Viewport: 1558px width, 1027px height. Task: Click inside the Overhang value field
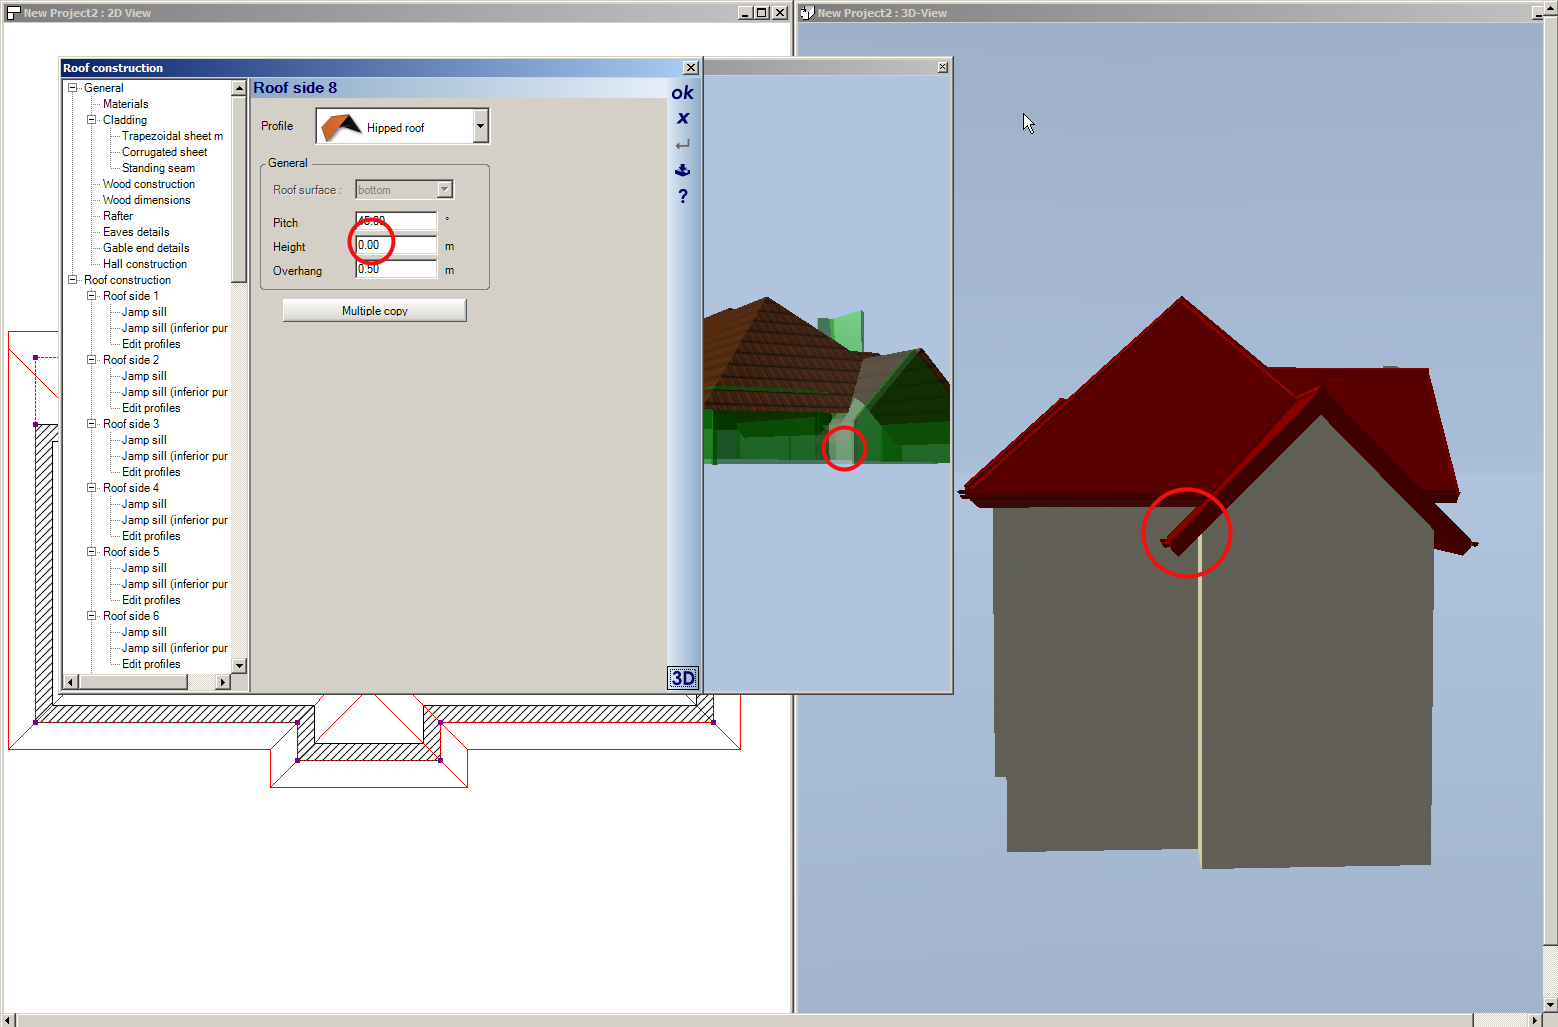coord(395,268)
